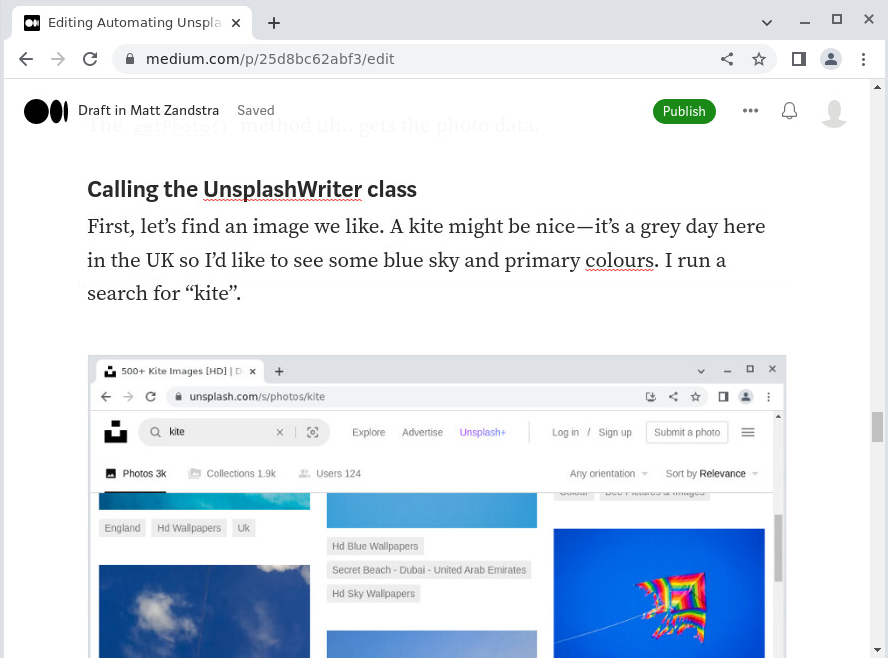
Task: Open the Unsplash hamburger menu
Action: [748, 432]
